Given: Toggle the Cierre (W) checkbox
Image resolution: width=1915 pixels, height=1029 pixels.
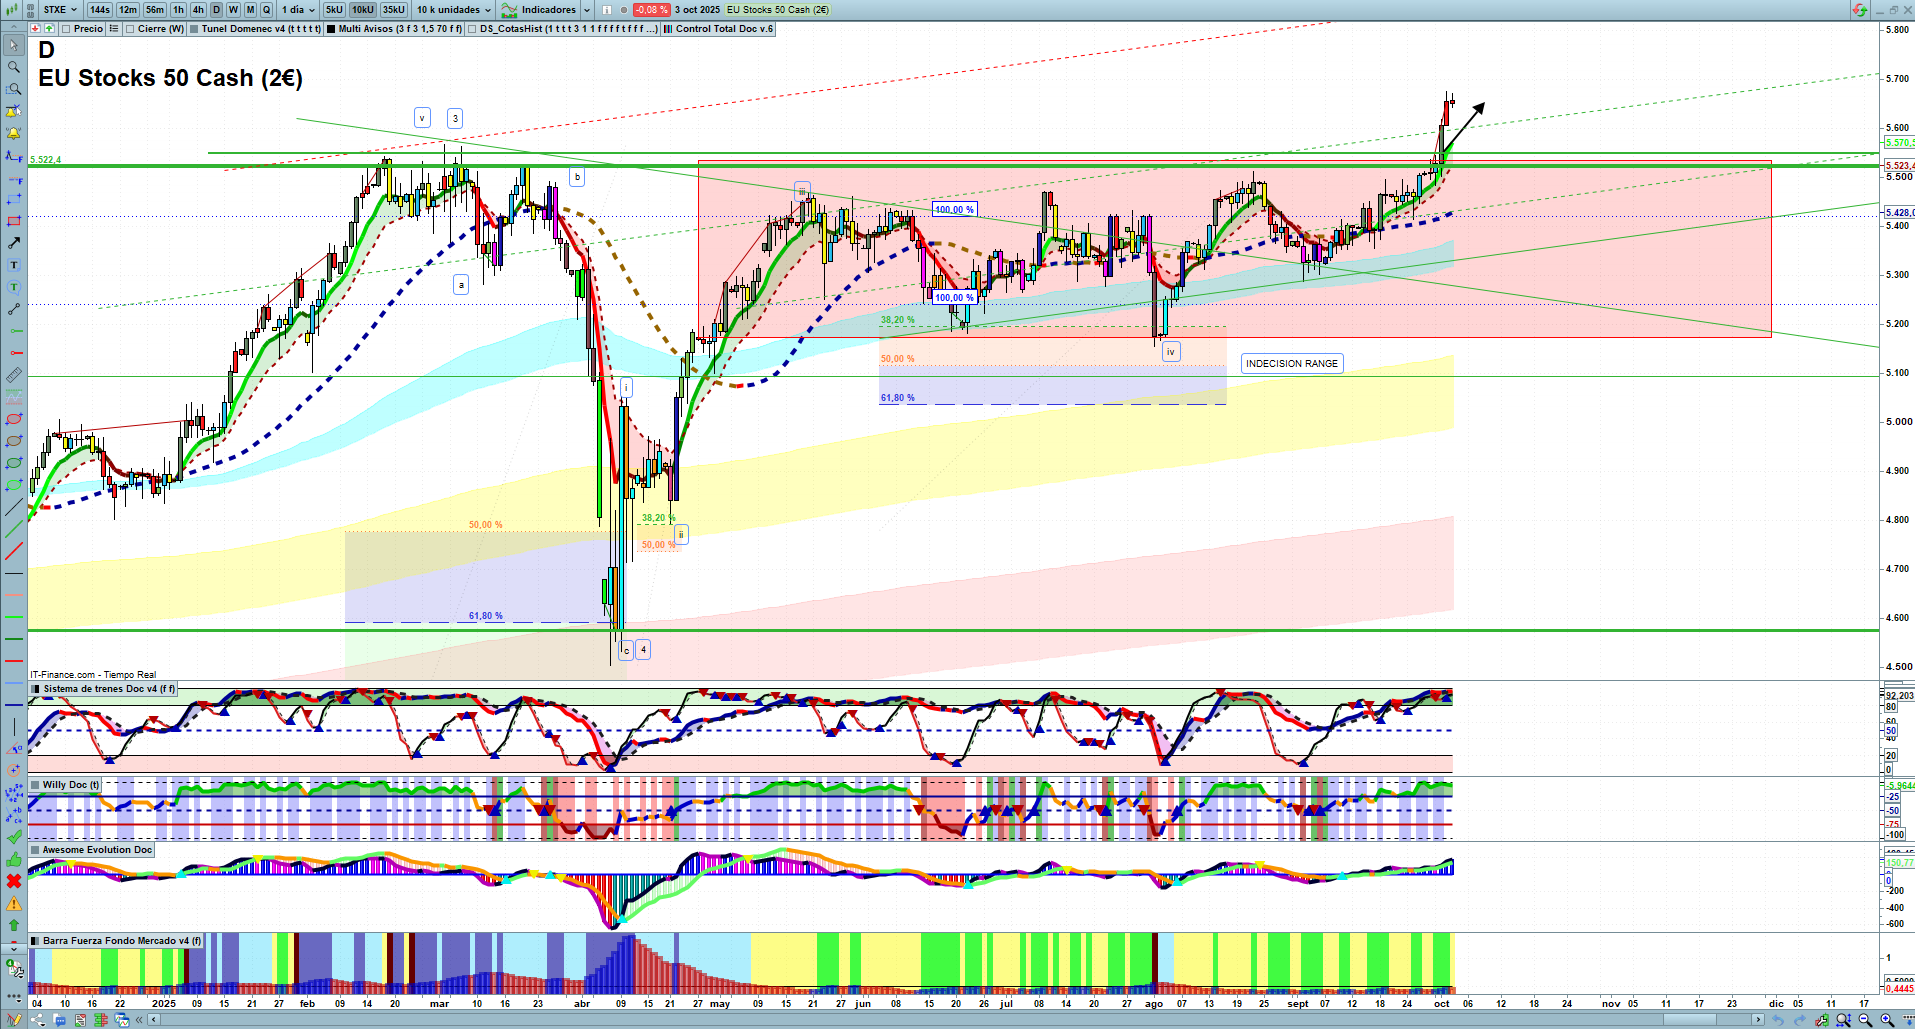Looking at the screenshot, I should (130, 29).
